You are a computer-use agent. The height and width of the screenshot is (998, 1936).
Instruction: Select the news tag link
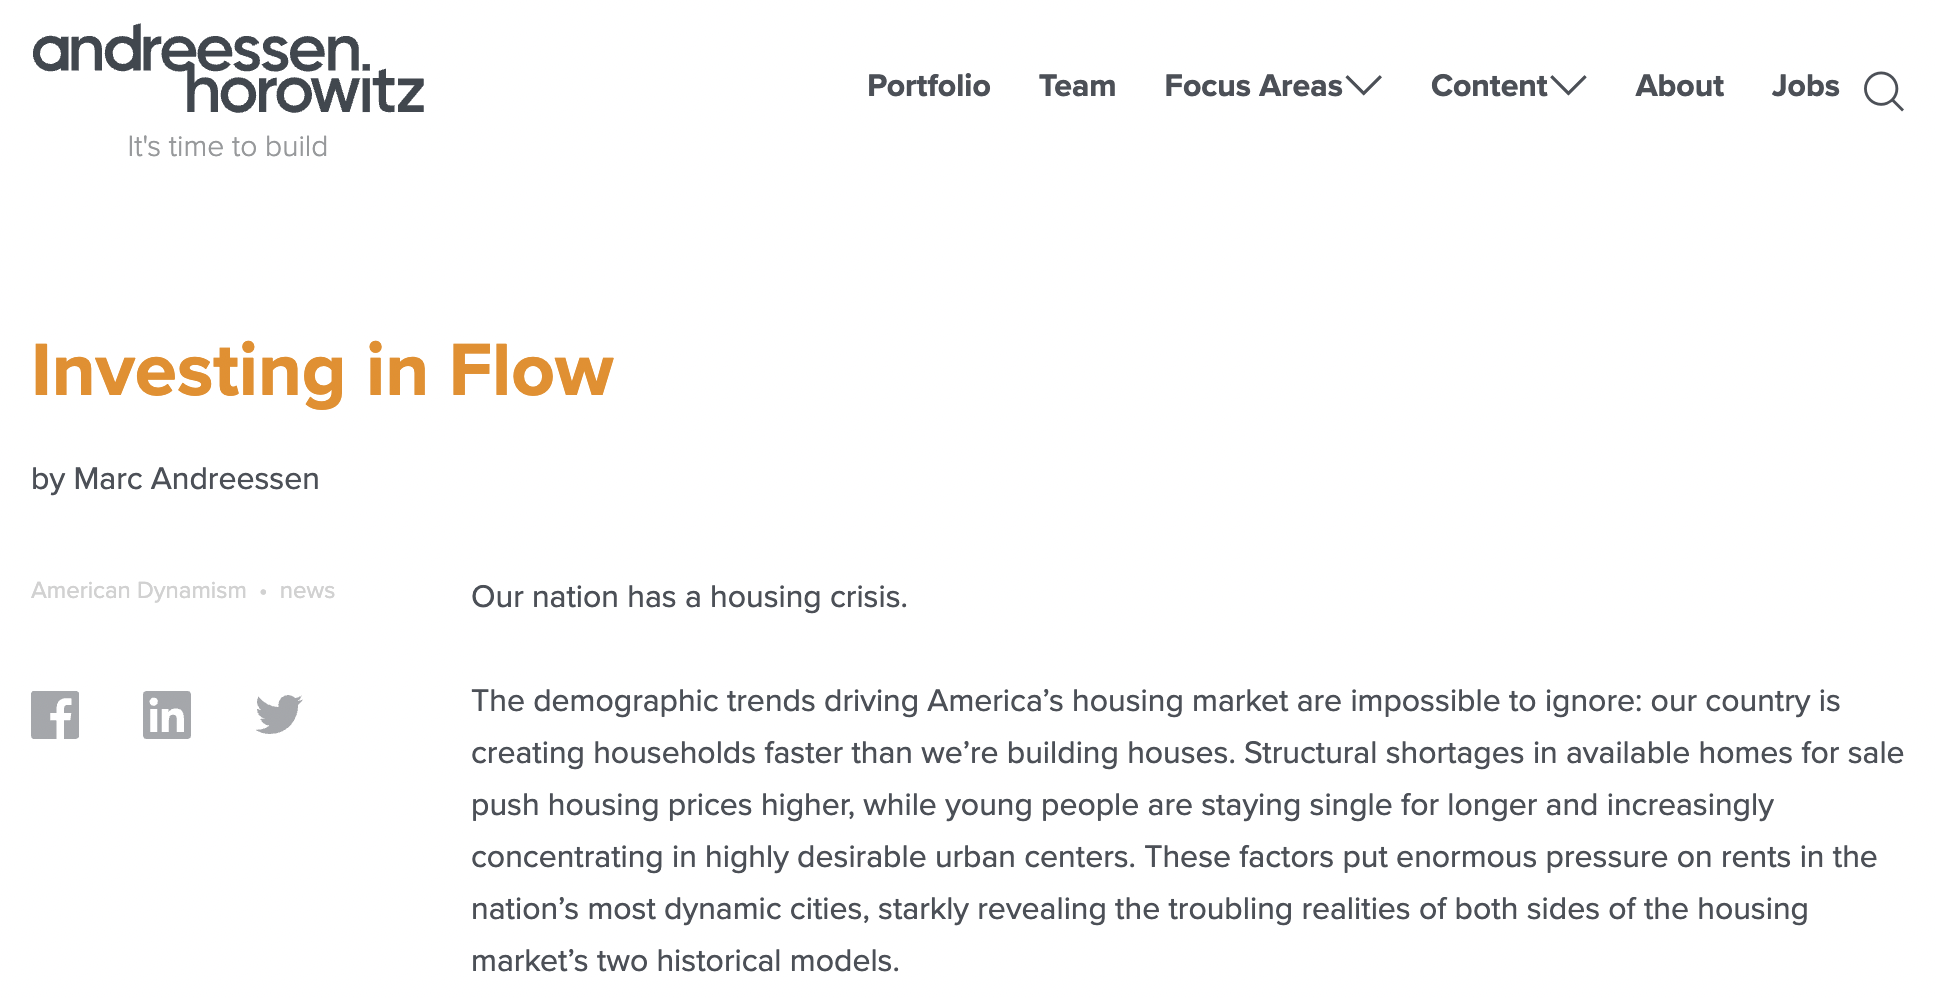307,590
